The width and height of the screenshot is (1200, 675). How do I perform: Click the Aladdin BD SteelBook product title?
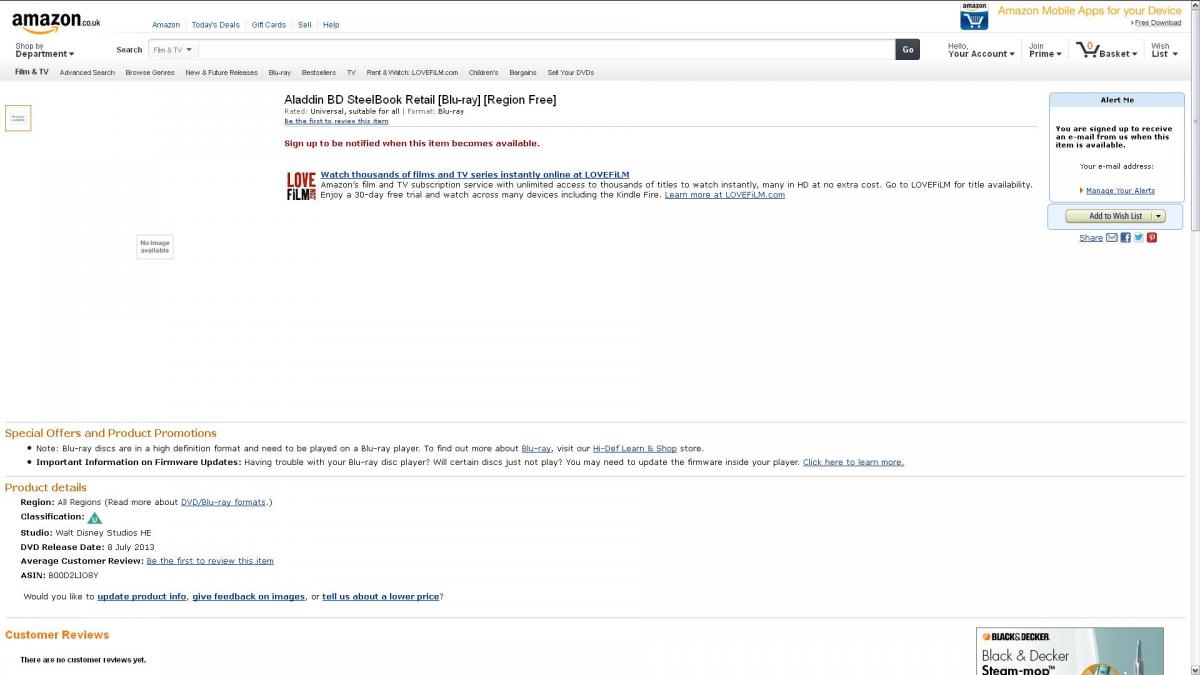pyautogui.click(x=420, y=100)
